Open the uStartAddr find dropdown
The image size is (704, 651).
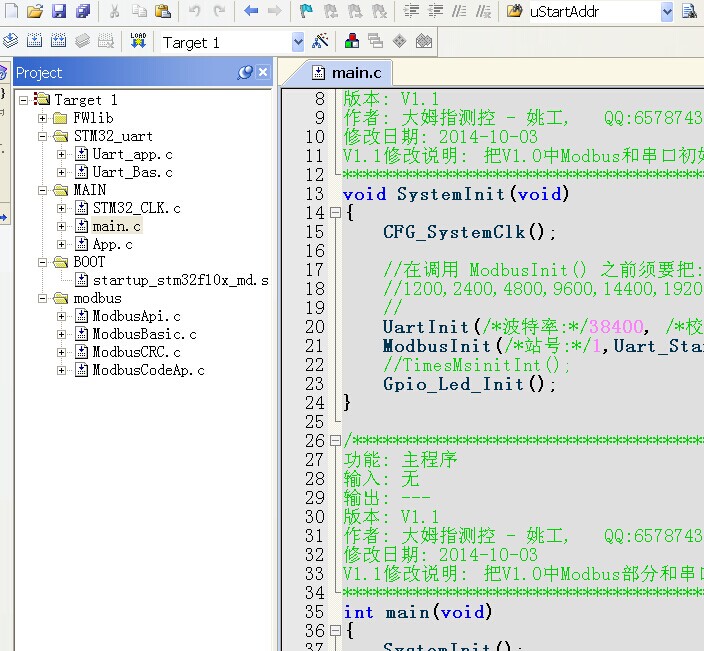point(667,12)
